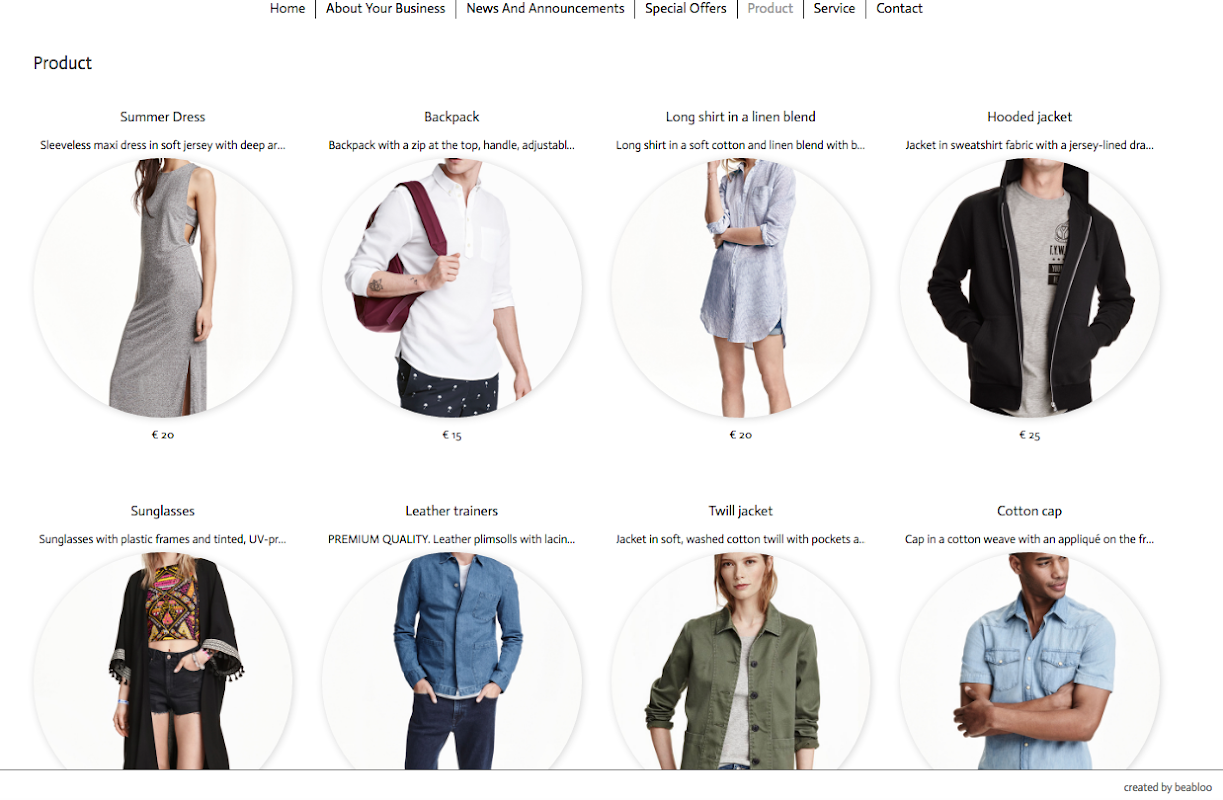Open News And Announcements page
Viewport: 1223px width, 800px height.
(545, 9)
